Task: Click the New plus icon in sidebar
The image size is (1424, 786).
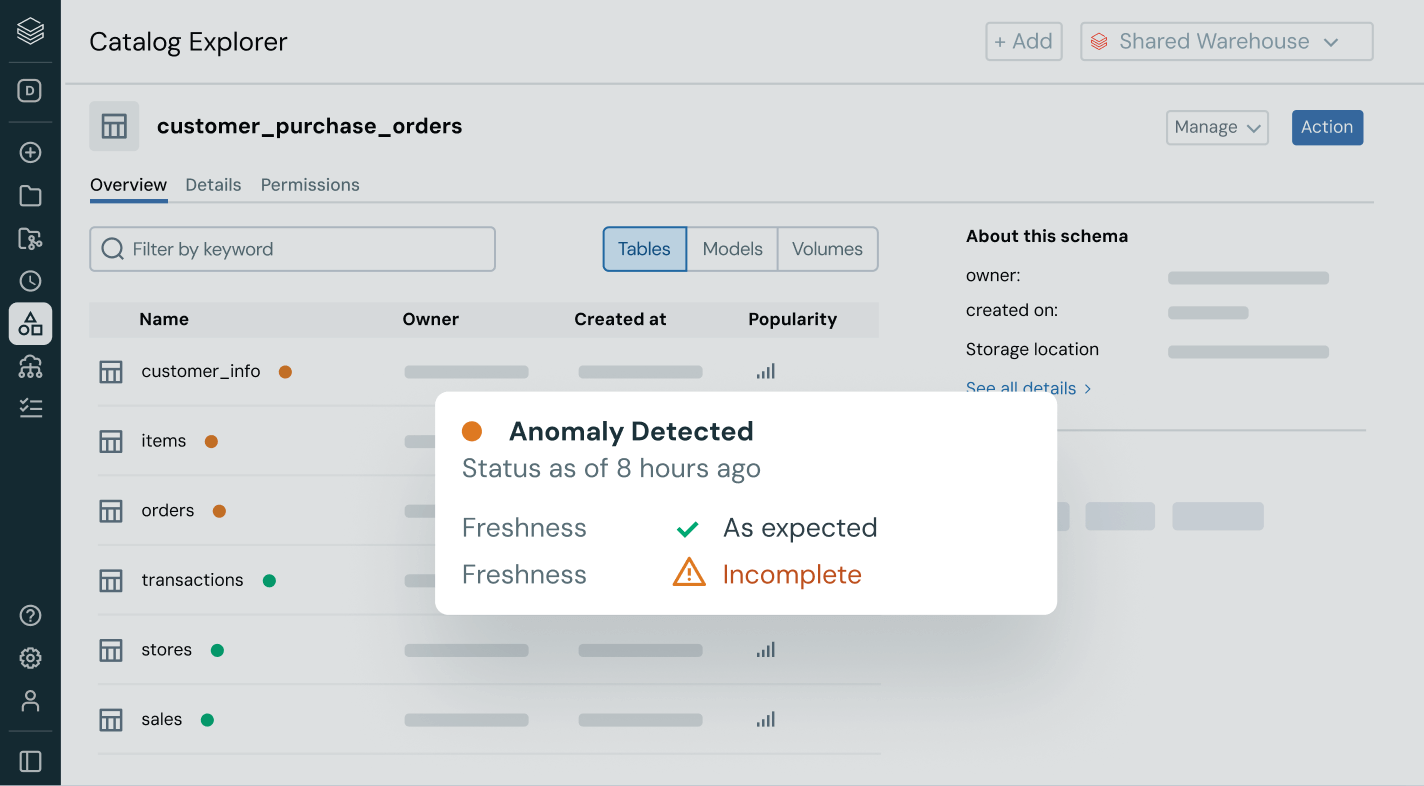Action: coord(30,153)
